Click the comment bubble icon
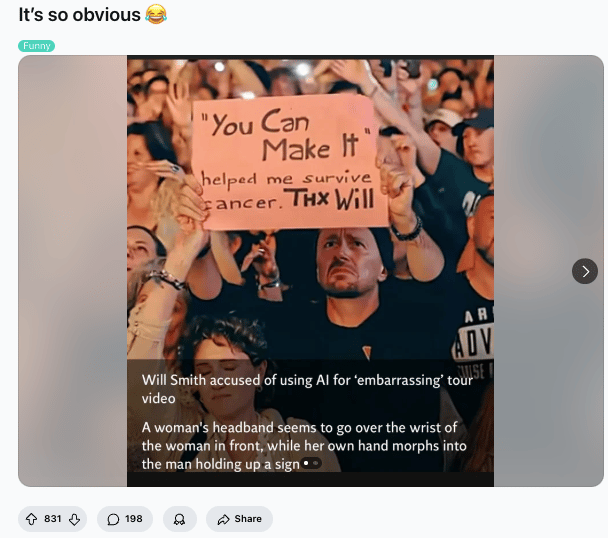 click(x=113, y=519)
